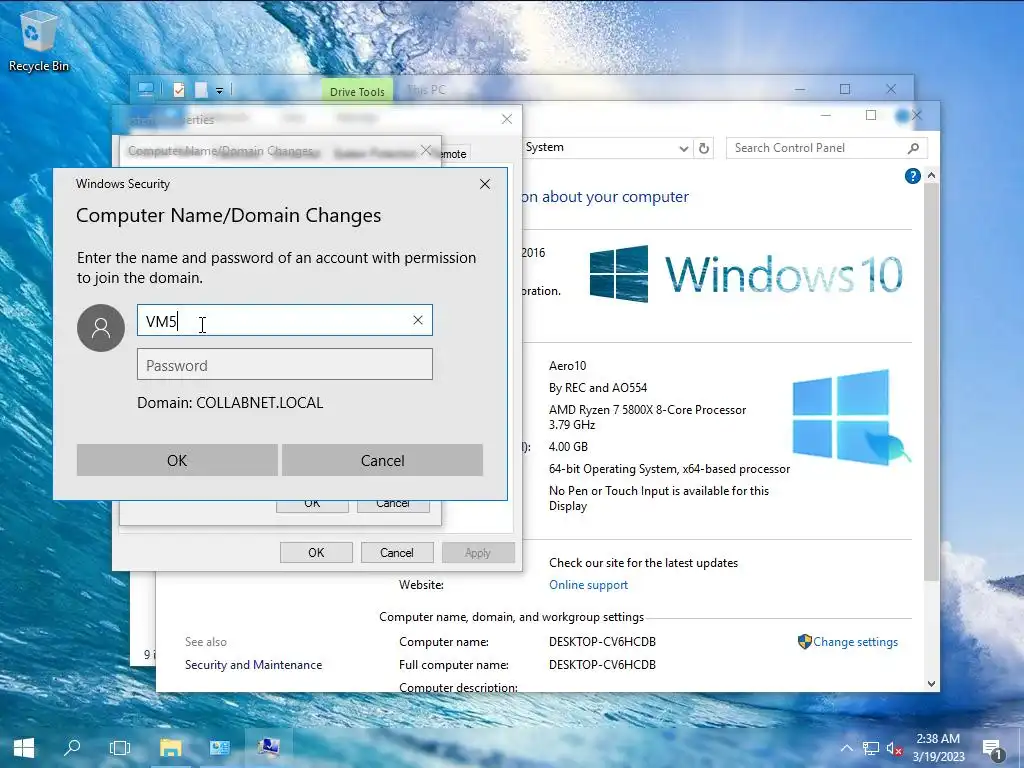
Task: Click Cancel in System Properties dialog
Action: [396, 552]
